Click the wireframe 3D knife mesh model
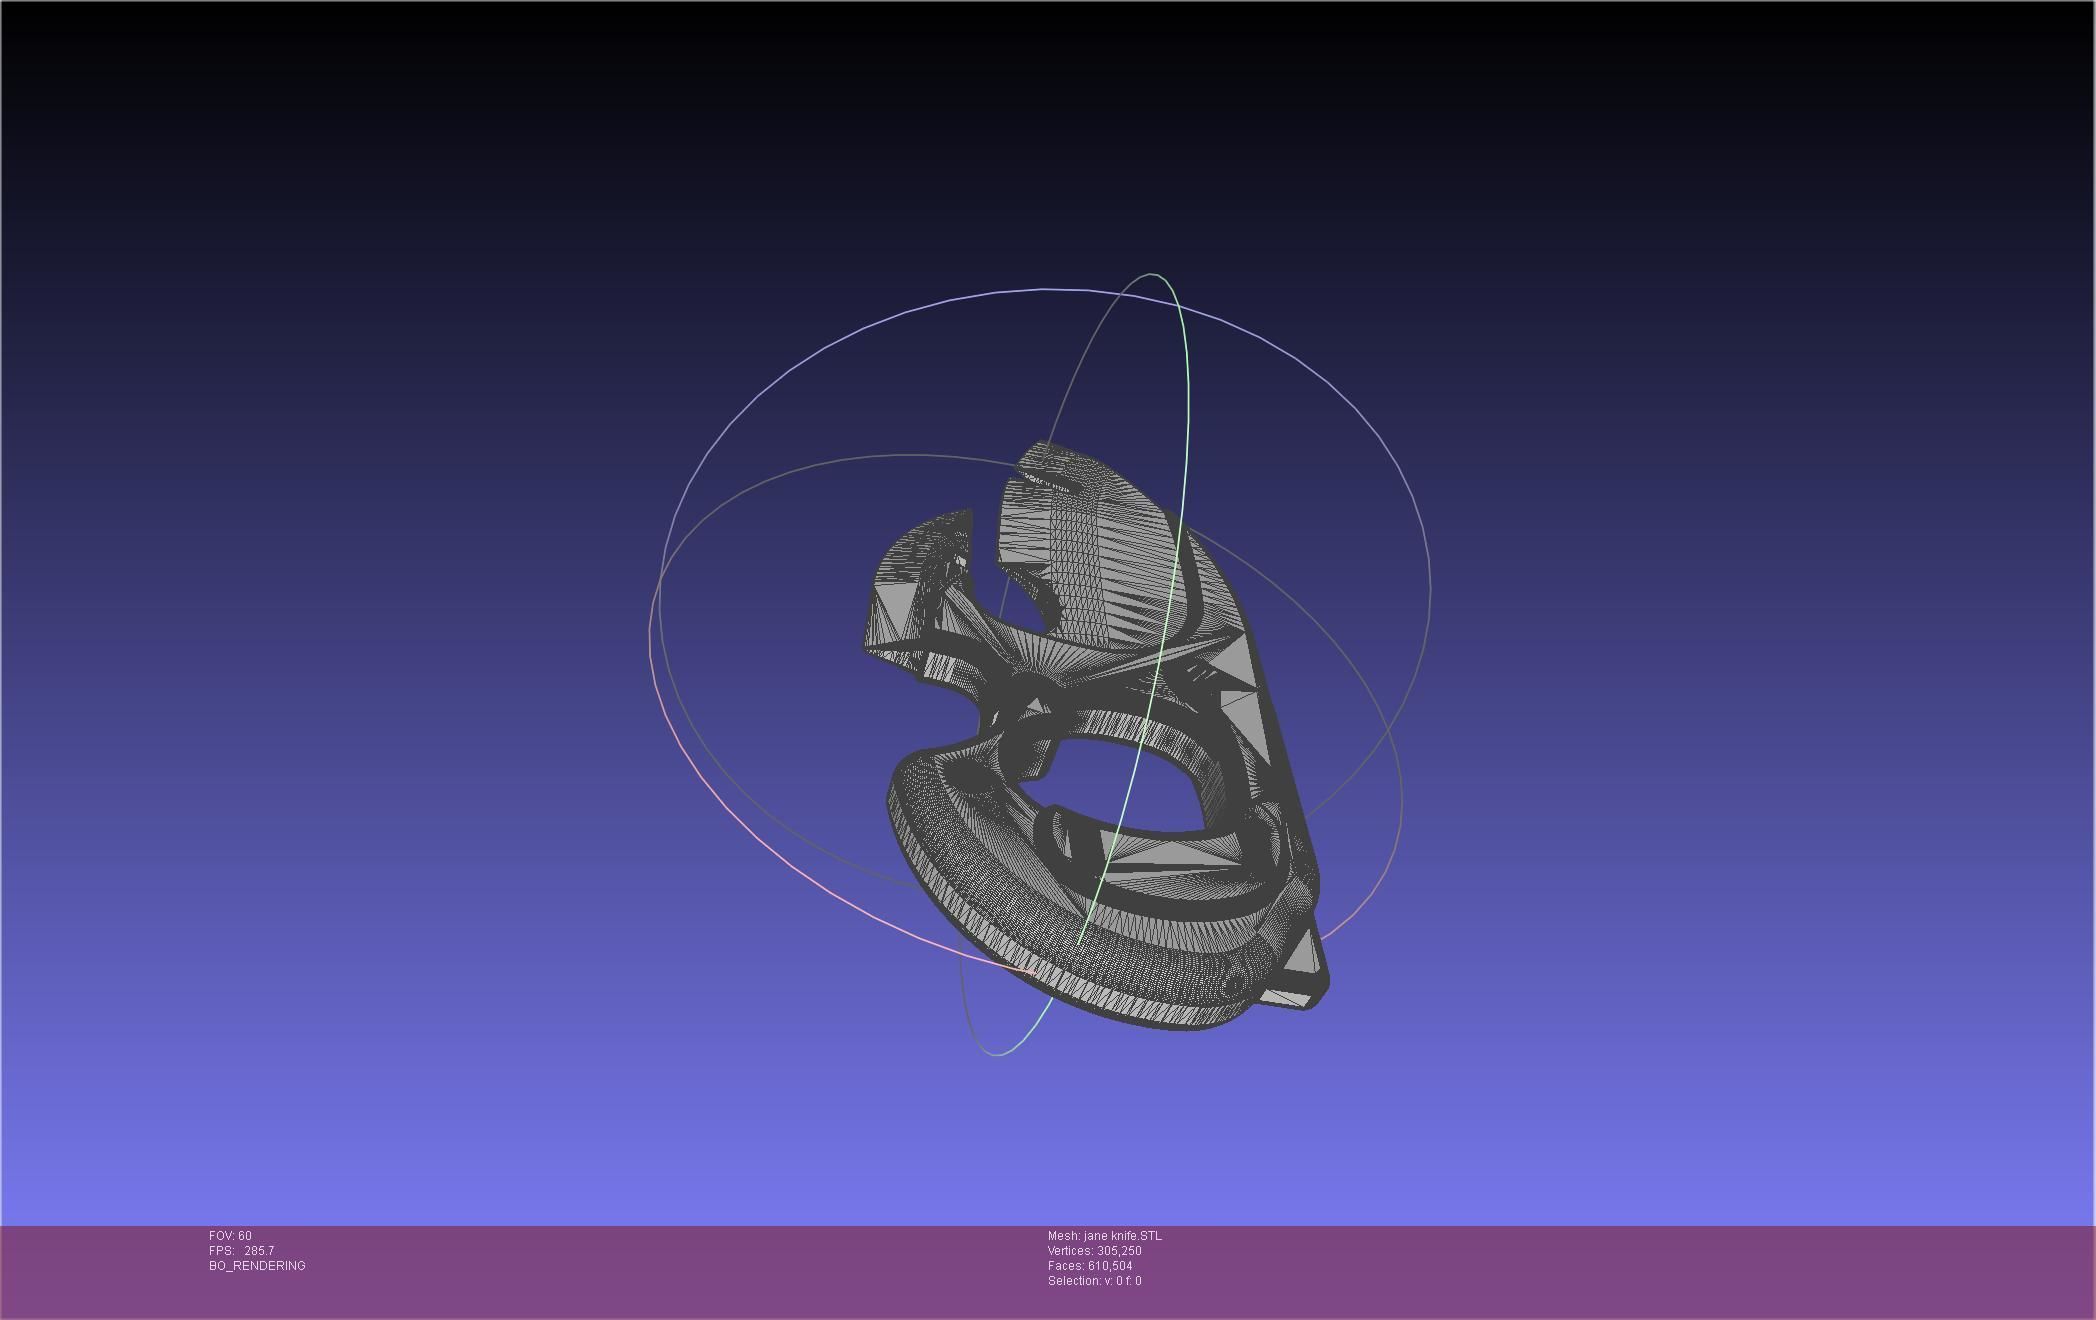Image resolution: width=2096 pixels, height=1320 pixels. pos(1095,735)
